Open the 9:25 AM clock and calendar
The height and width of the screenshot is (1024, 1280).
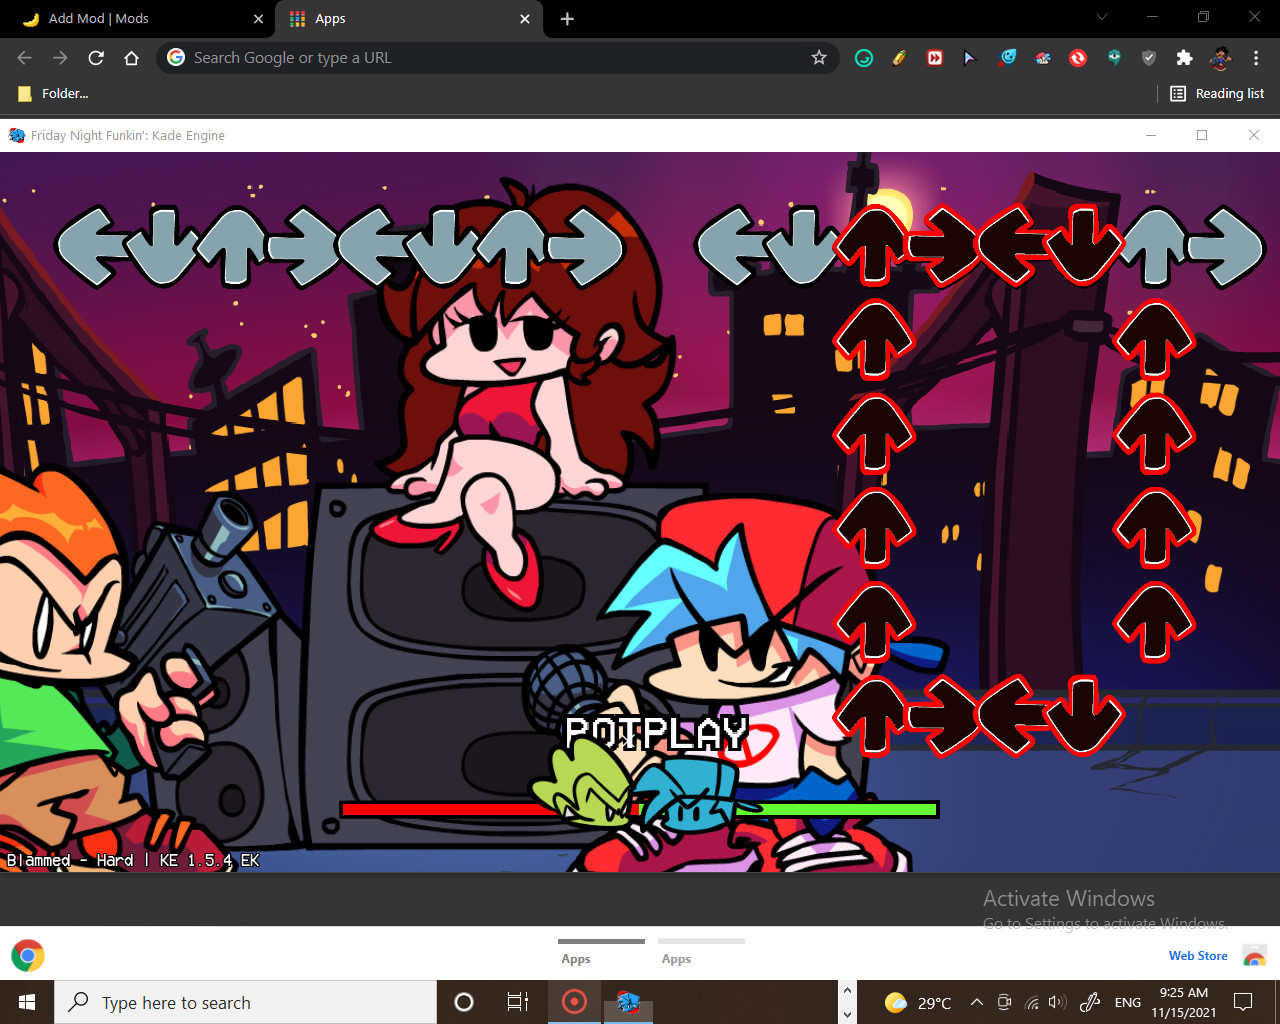(1184, 1002)
